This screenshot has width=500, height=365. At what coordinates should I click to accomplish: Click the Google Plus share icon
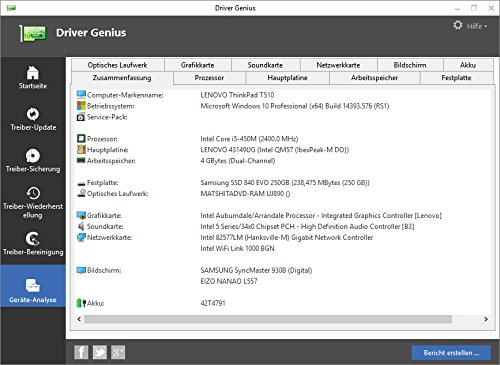click(x=118, y=352)
